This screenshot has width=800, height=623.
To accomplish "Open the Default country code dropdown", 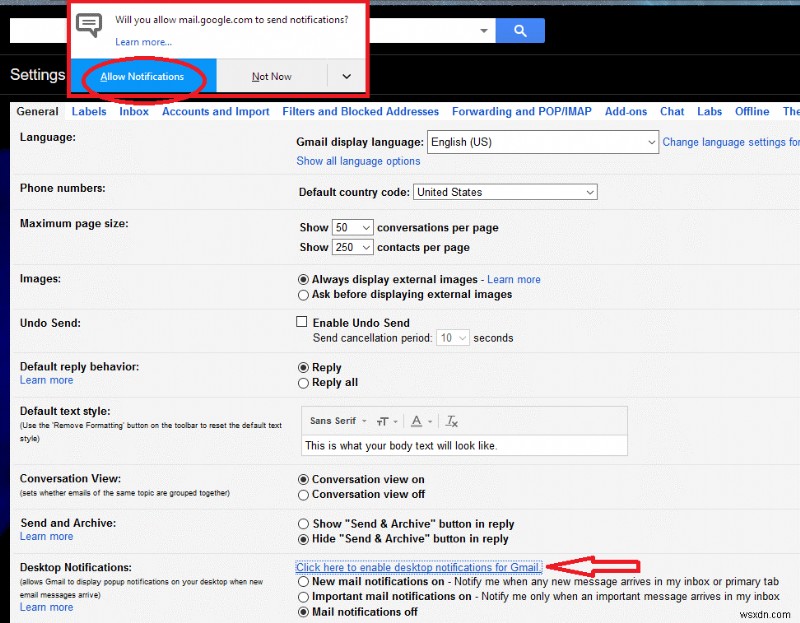I will [505, 192].
